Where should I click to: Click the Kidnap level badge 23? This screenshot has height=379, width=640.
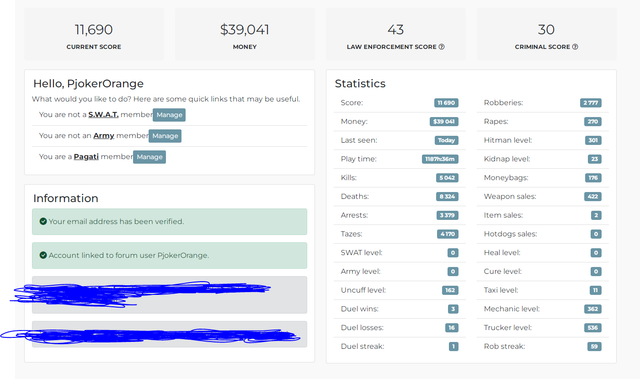pos(595,159)
